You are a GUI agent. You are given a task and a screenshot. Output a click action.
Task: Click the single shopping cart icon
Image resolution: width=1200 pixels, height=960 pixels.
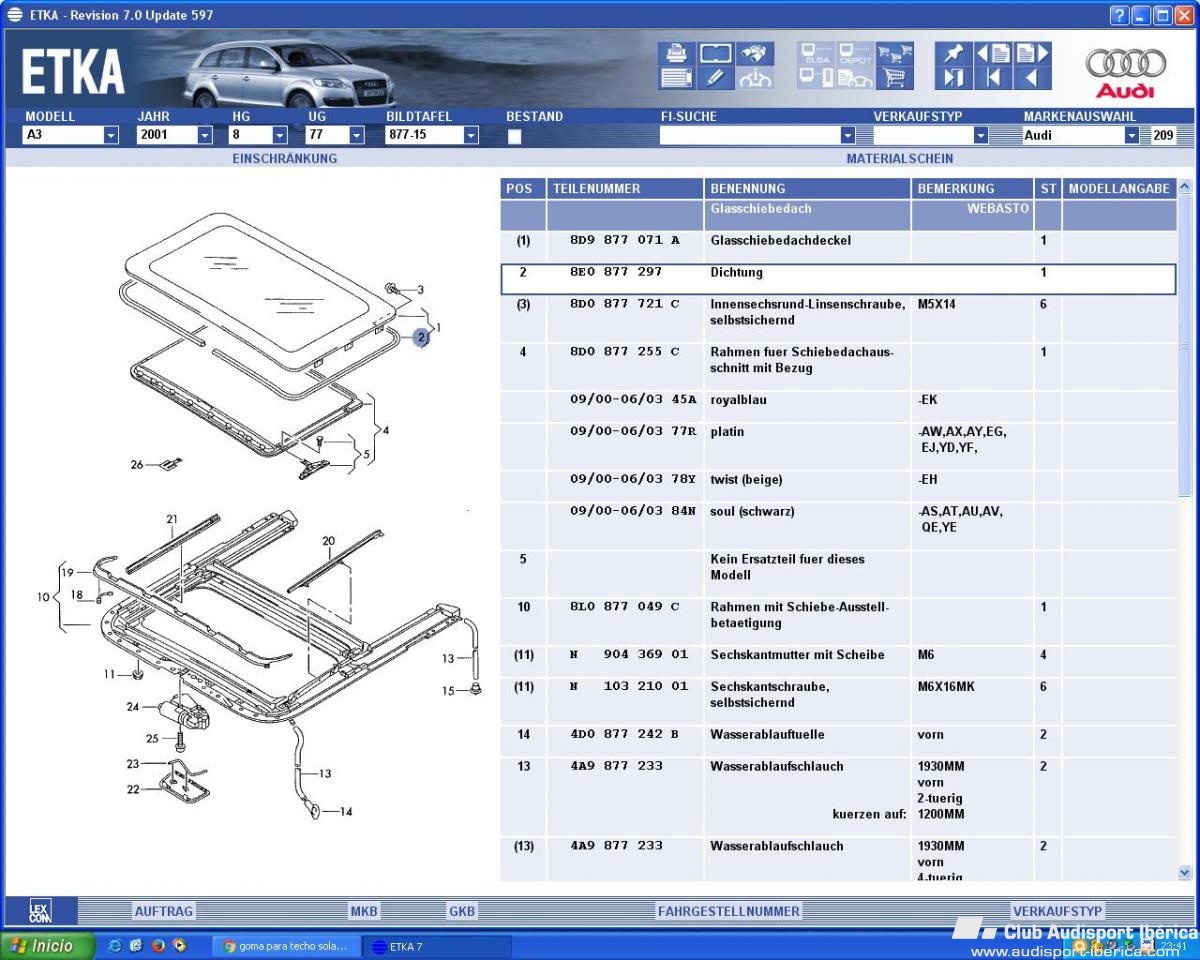(895, 78)
